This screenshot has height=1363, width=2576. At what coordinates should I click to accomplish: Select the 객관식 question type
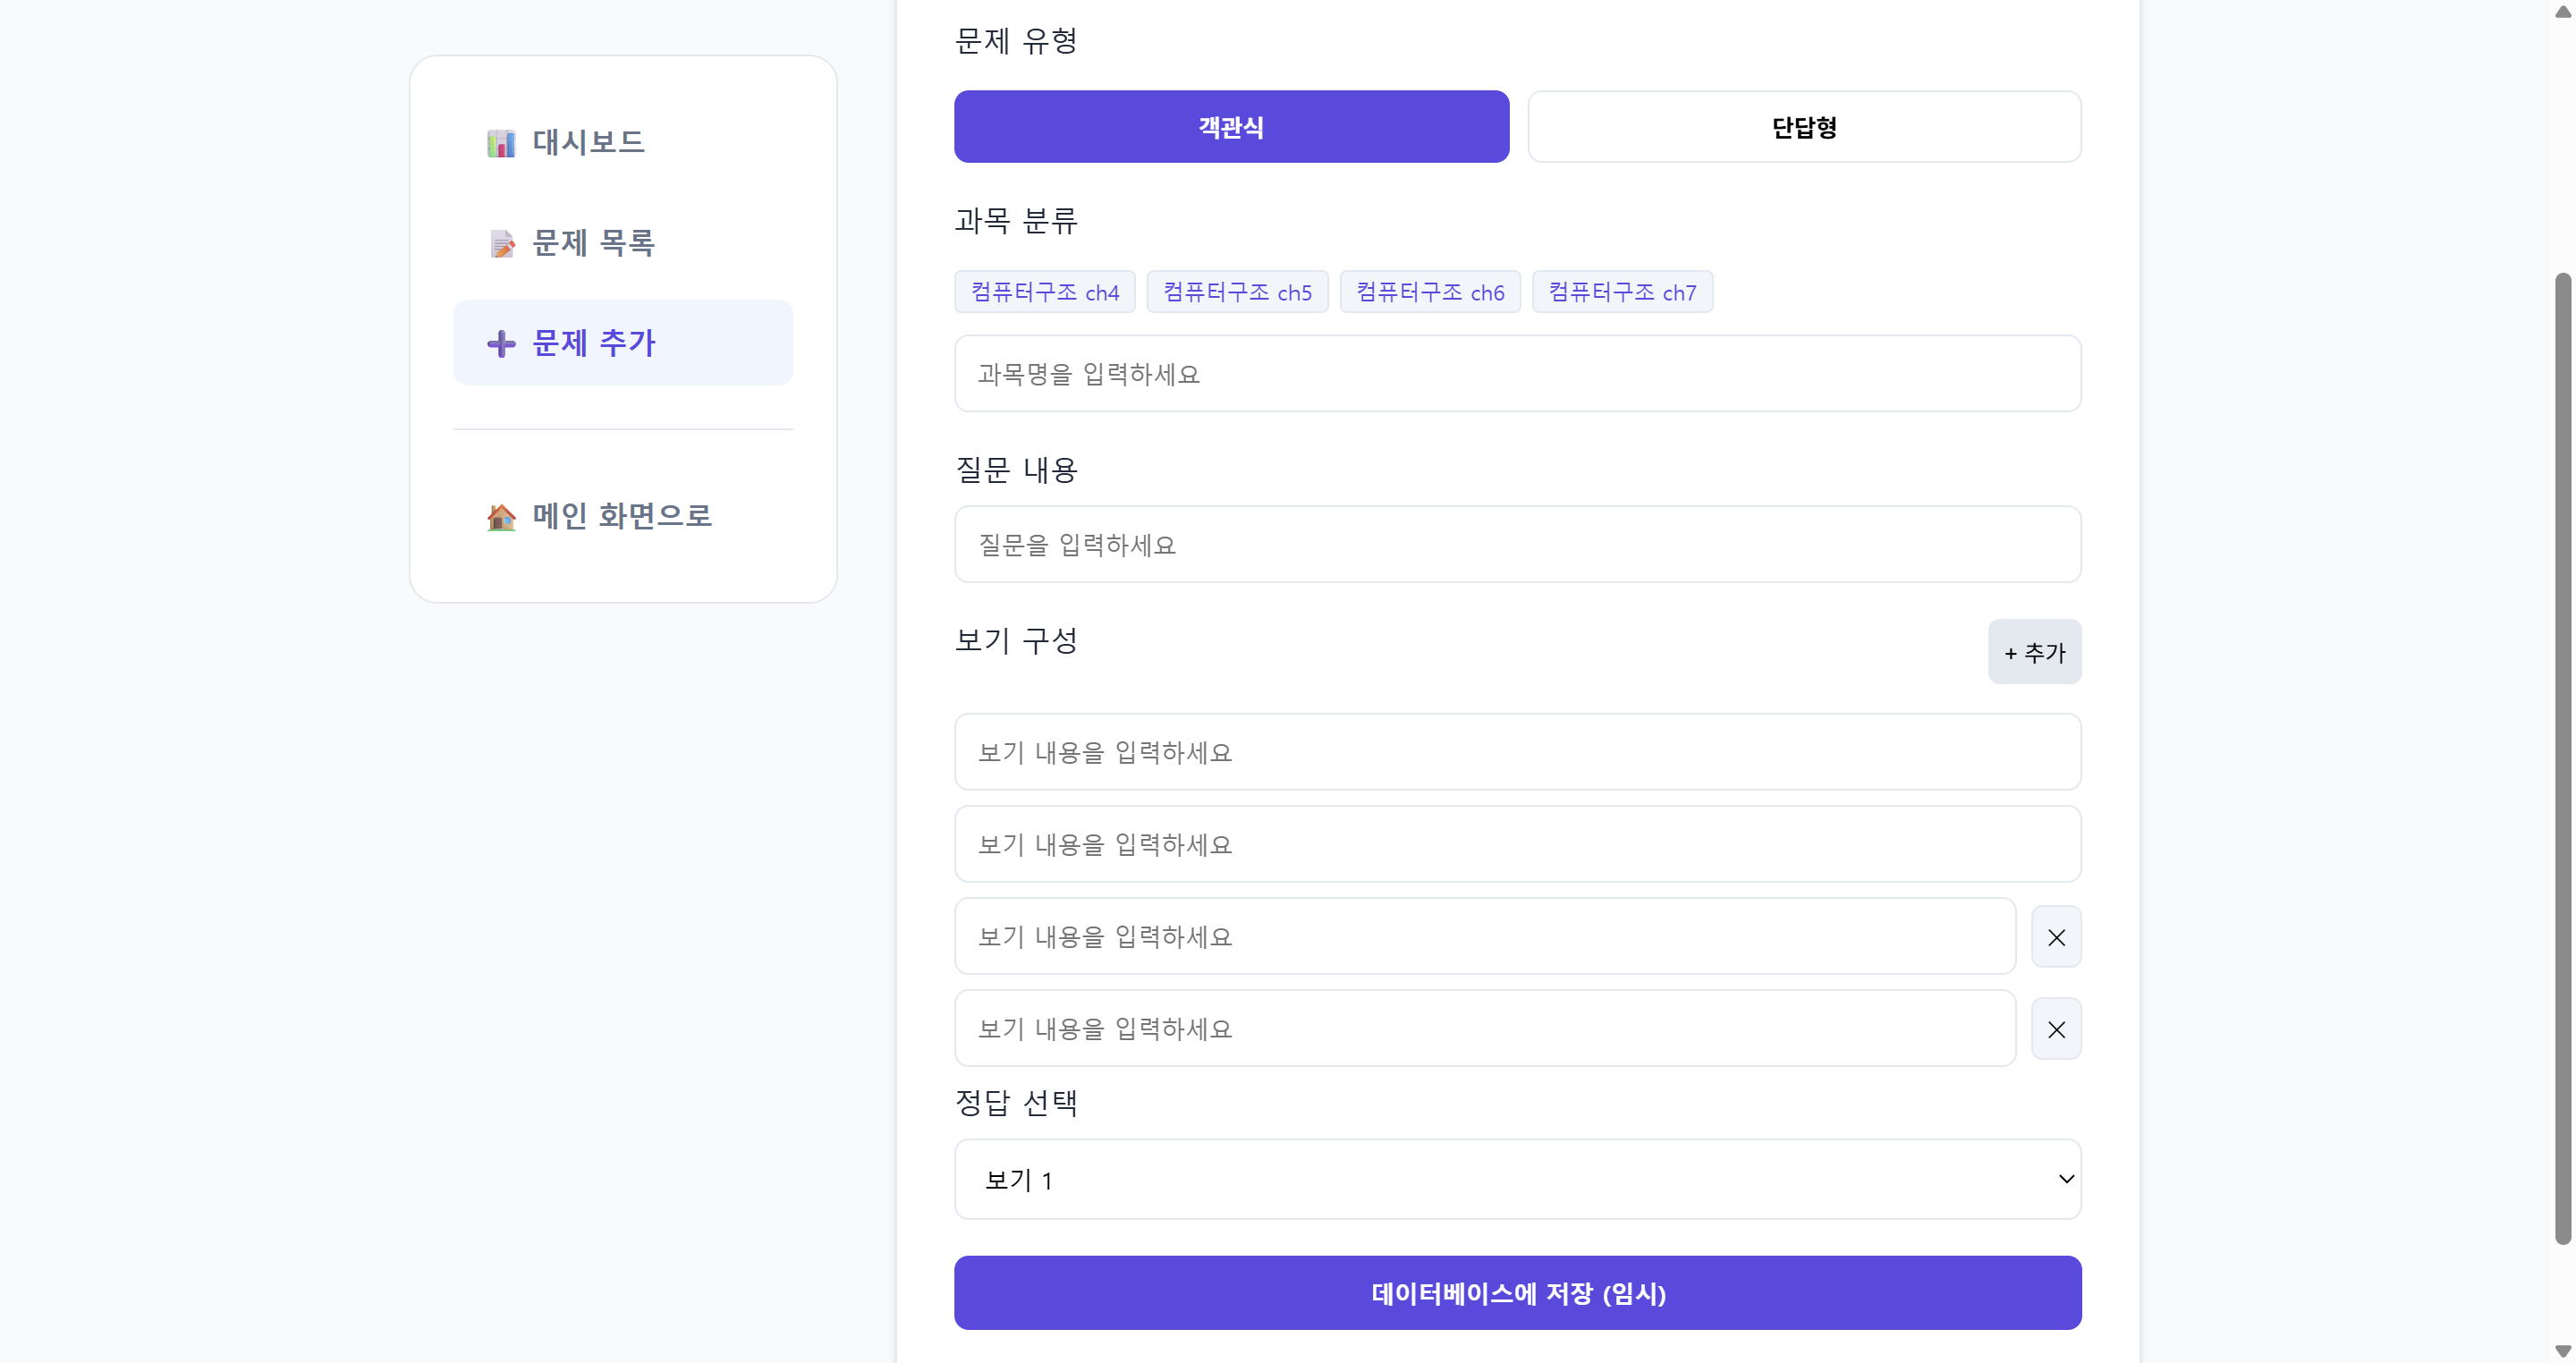tap(1231, 127)
